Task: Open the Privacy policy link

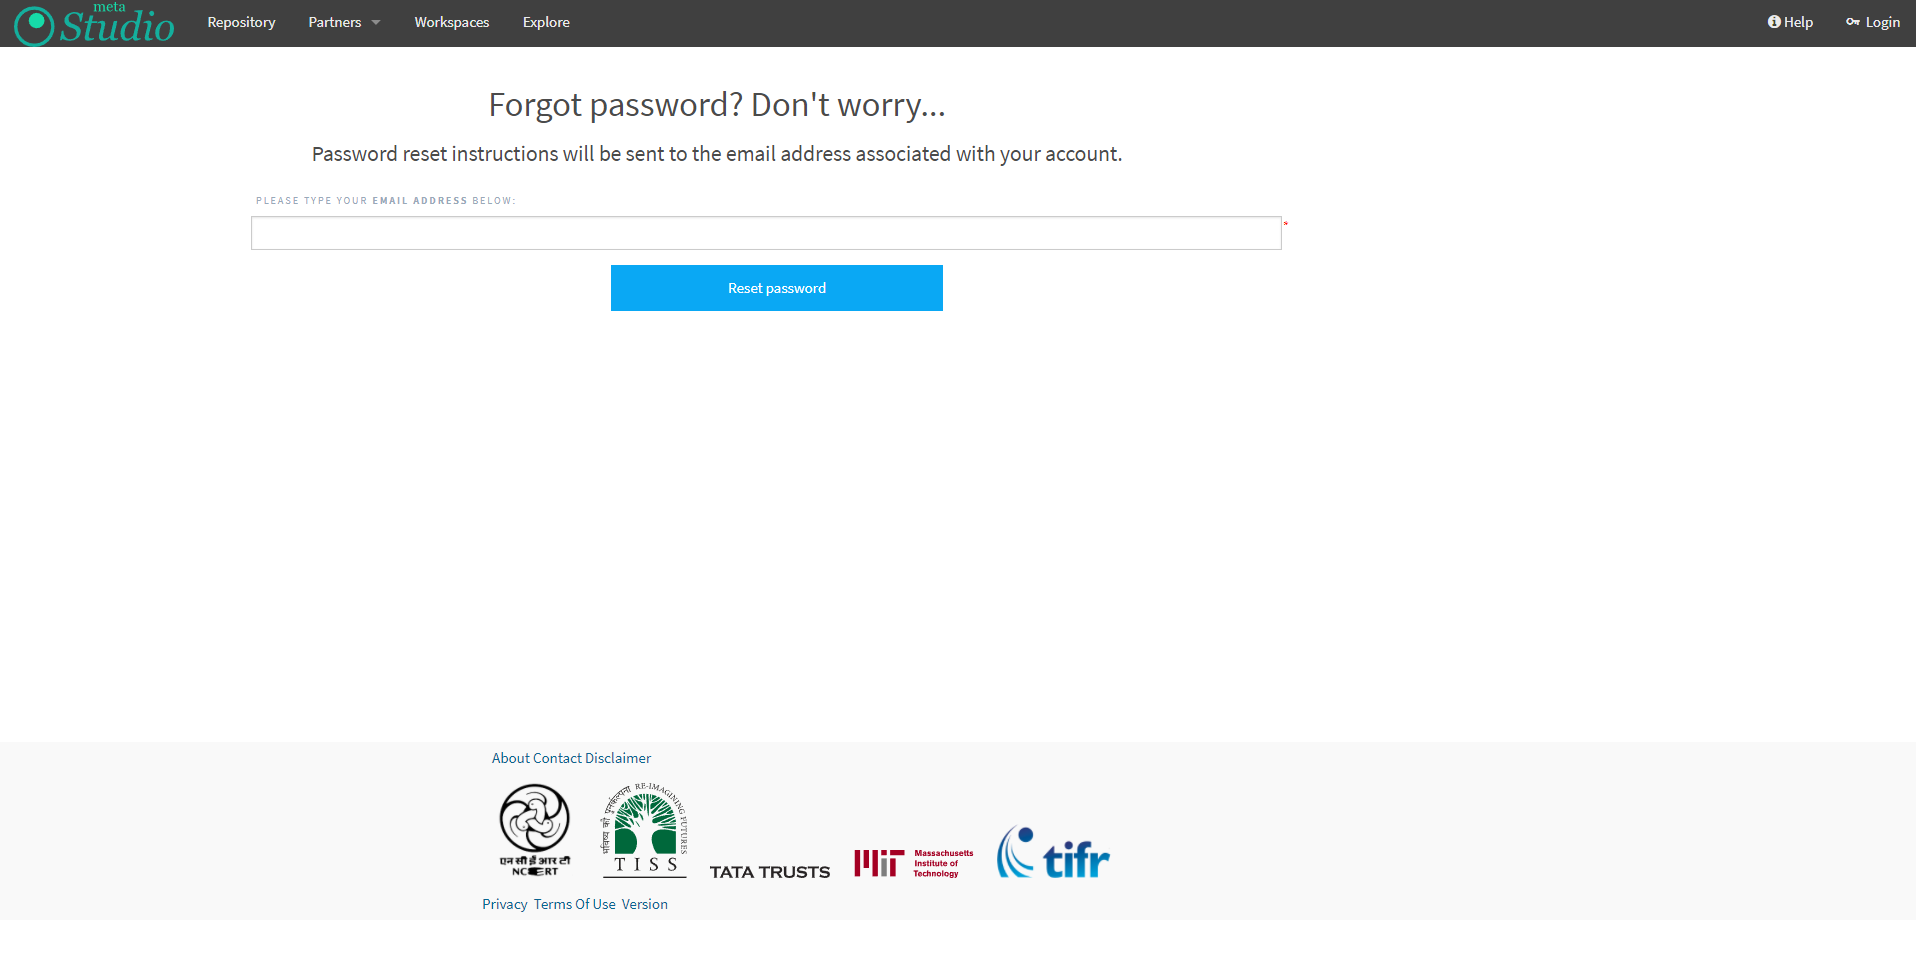Action: [x=504, y=904]
